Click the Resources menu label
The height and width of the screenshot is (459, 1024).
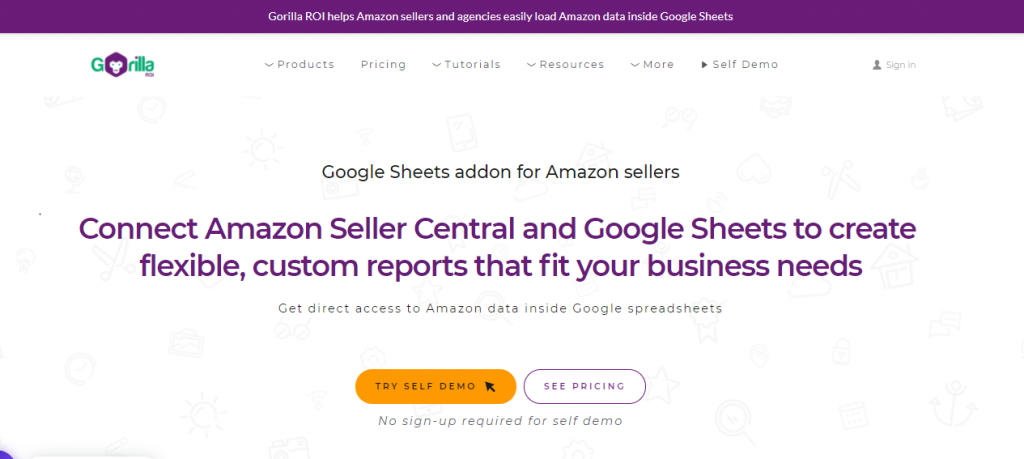coord(571,65)
